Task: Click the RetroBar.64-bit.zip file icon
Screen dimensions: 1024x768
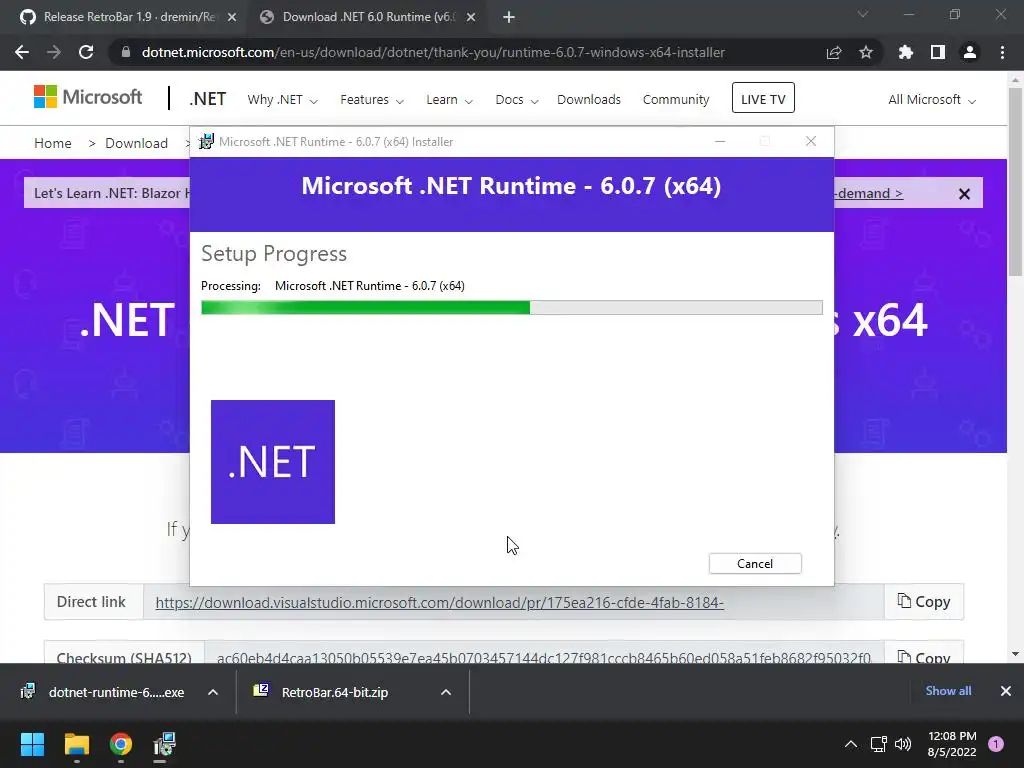Action: pyautogui.click(x=261, y=691)
